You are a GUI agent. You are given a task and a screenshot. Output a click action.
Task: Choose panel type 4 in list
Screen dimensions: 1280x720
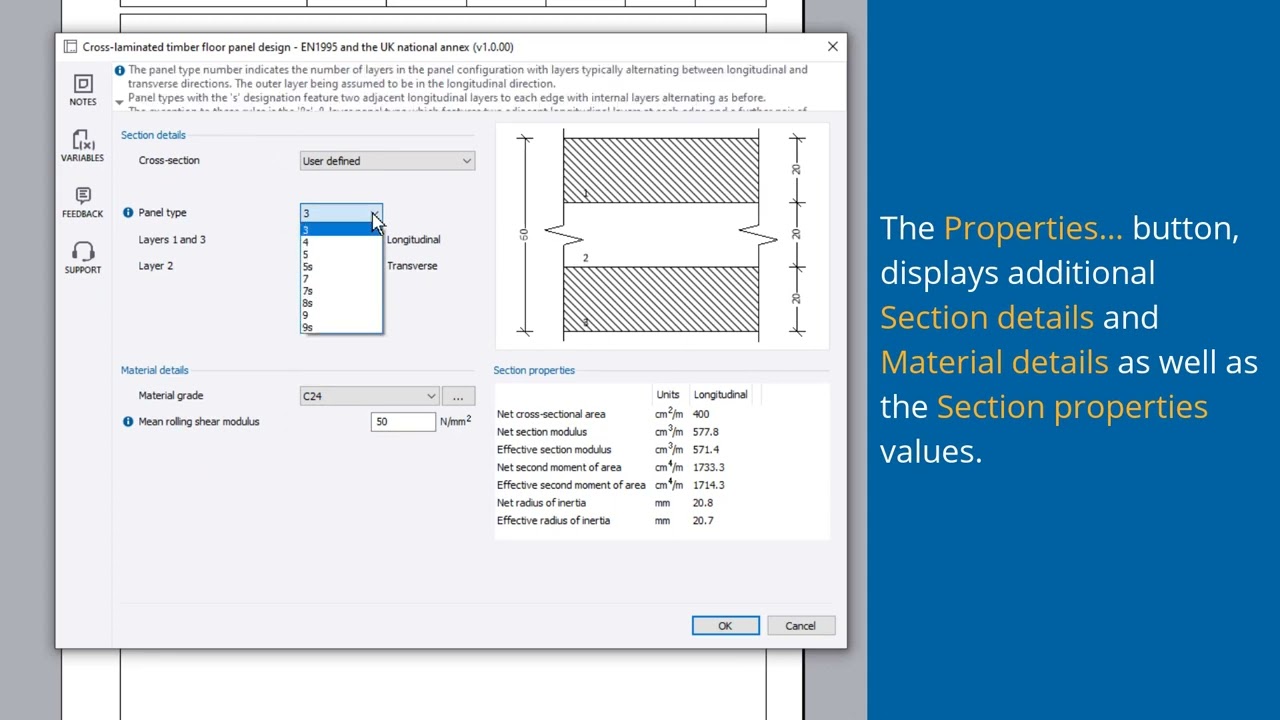tap(340, 242)
